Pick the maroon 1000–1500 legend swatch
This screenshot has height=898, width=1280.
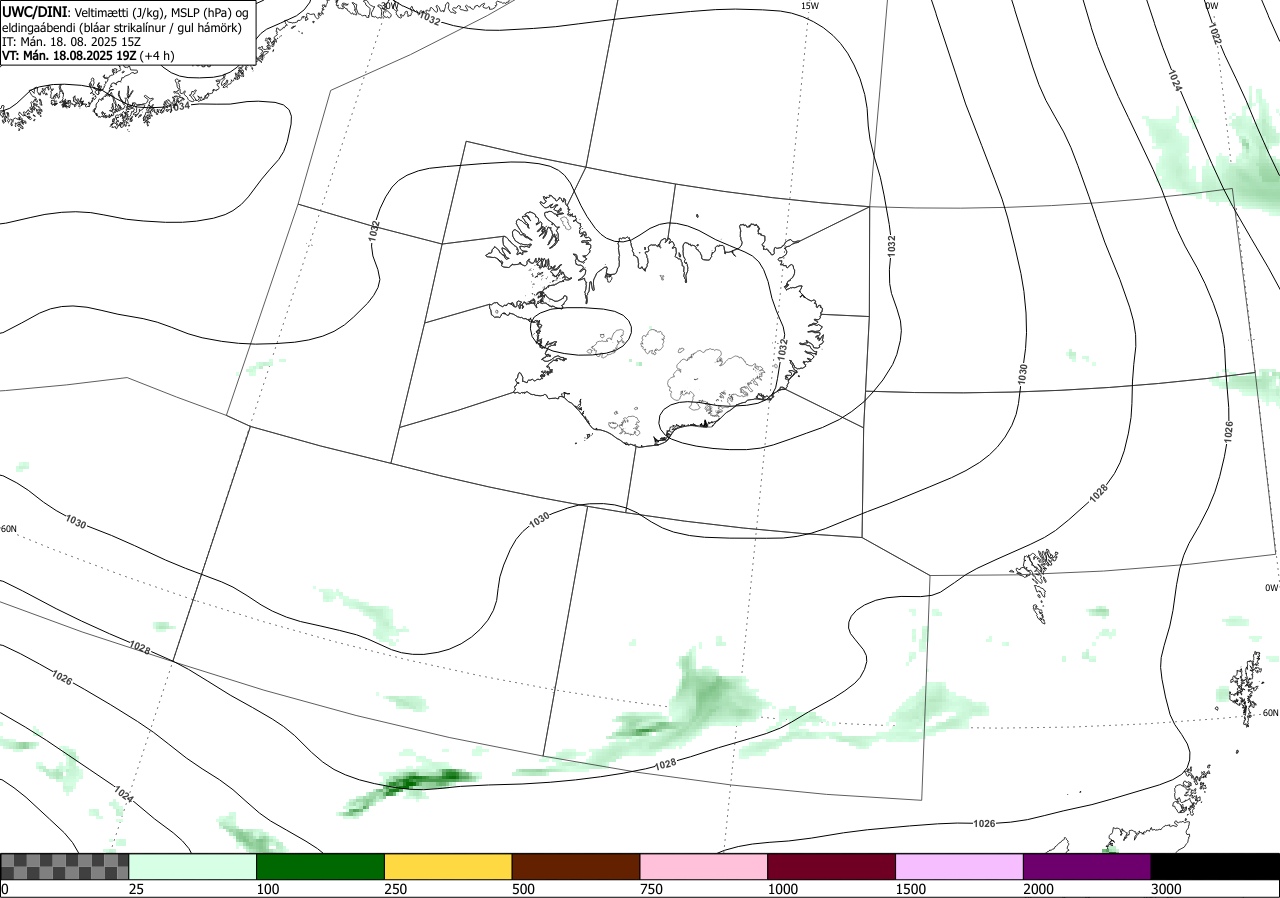click(x=832, y=866)
